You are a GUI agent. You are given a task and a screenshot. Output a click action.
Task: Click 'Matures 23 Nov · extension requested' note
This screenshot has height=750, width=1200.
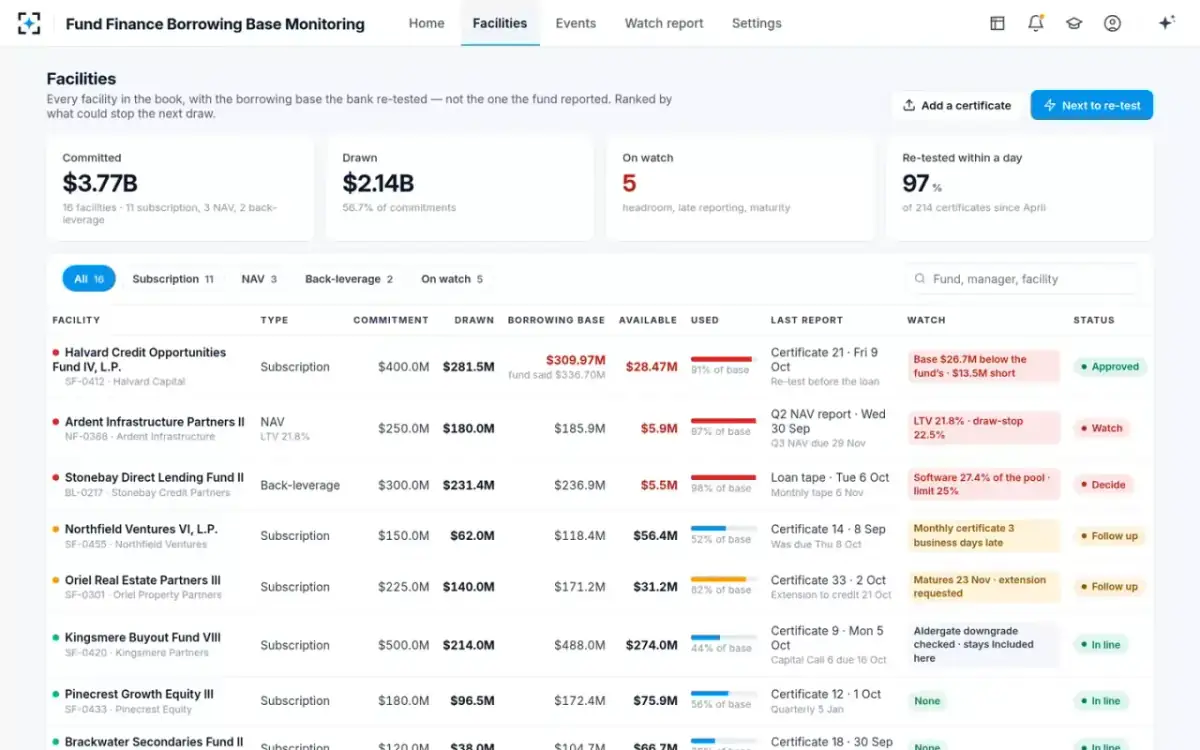[x=984, y=587]
